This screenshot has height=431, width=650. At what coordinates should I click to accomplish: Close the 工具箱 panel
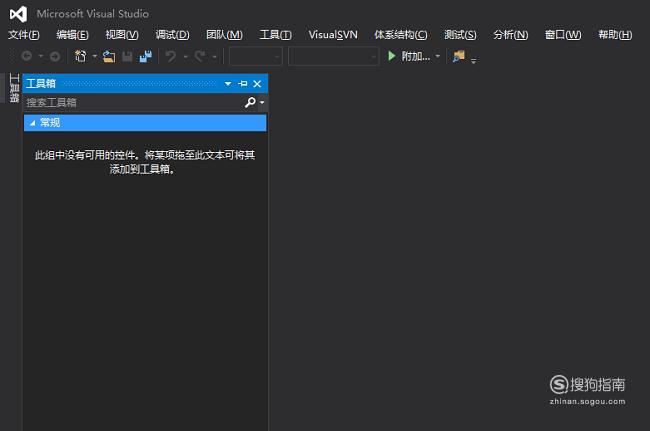(257, 84)
